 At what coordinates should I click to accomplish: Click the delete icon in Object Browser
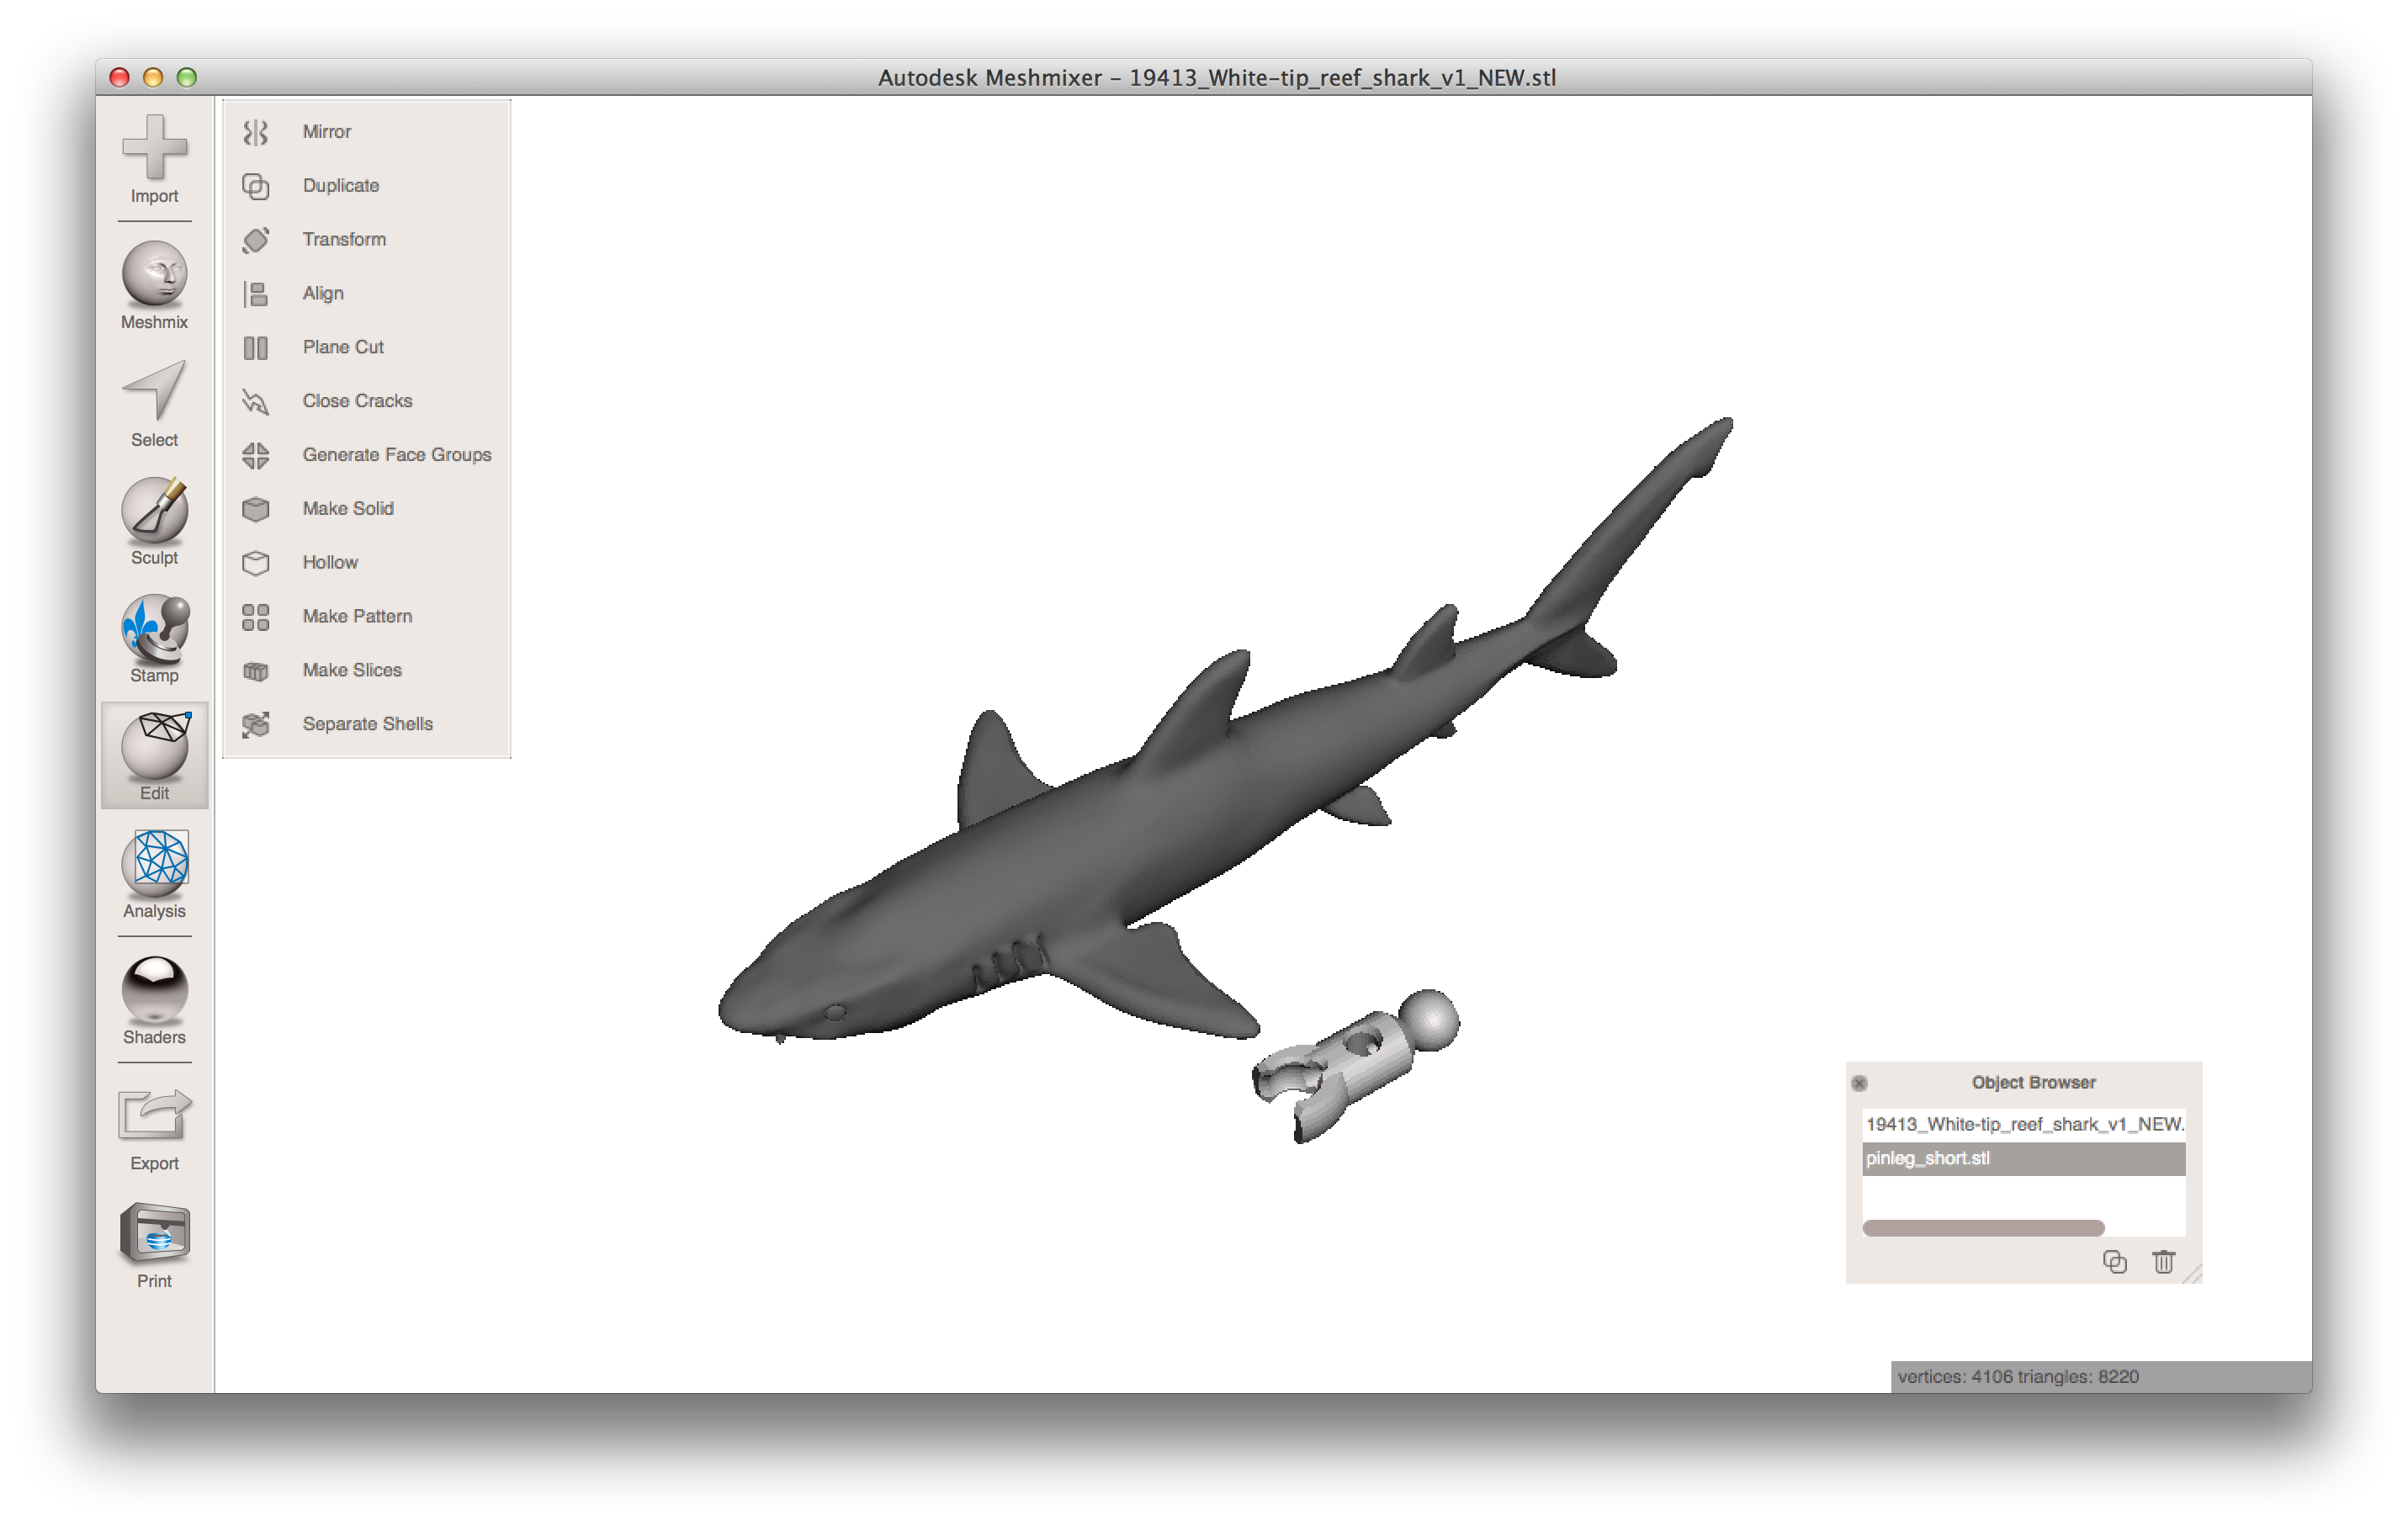click(x=2162, y=1261)
